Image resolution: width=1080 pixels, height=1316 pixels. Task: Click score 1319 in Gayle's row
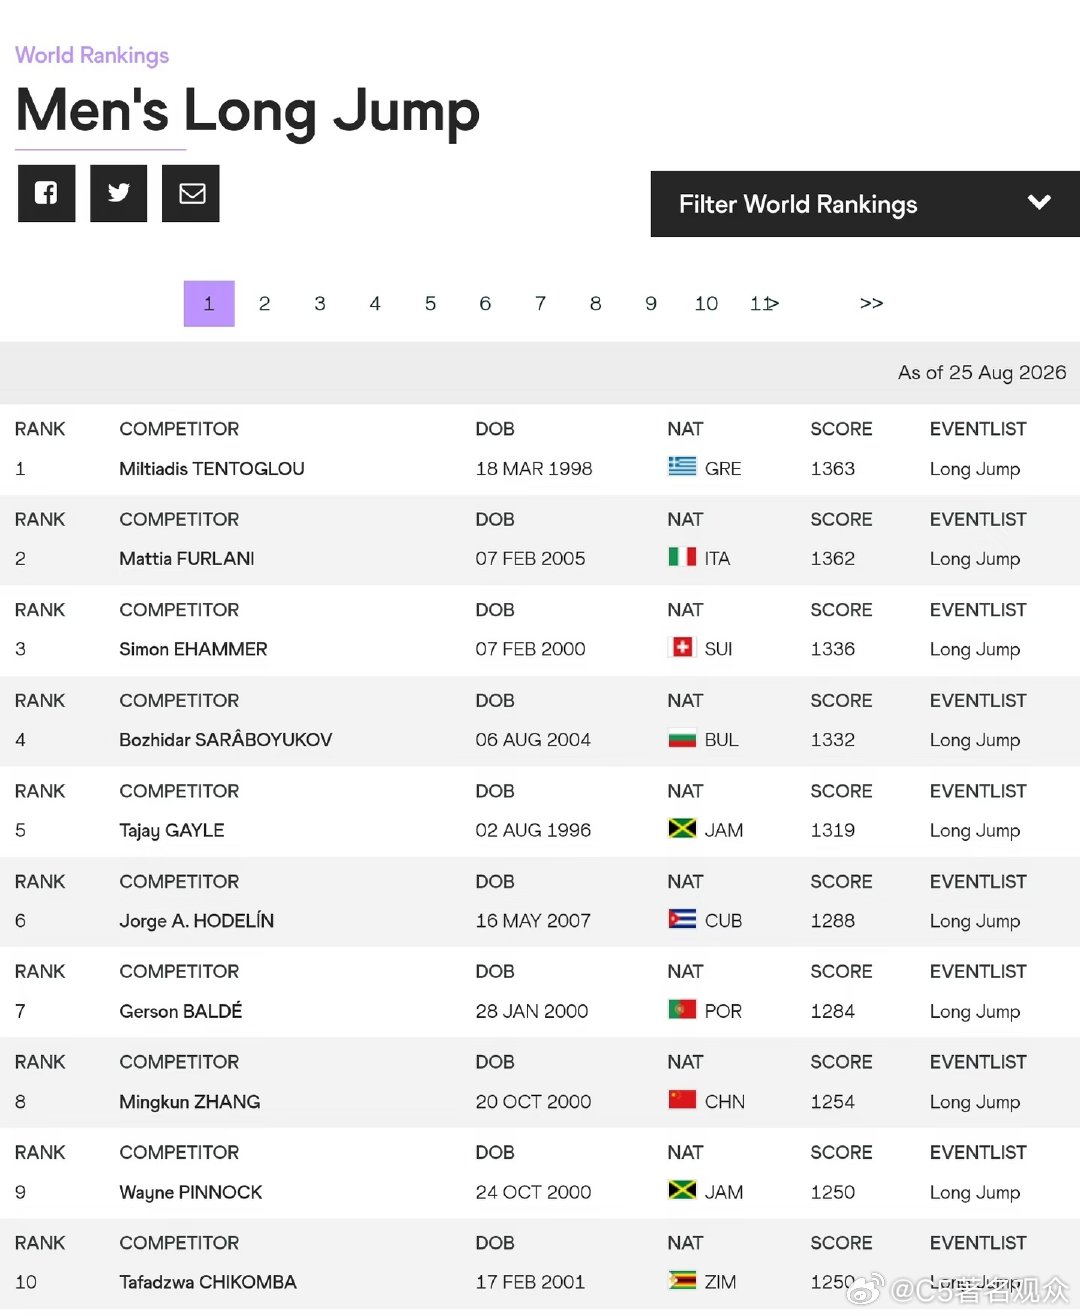click(x=833, y=830)
